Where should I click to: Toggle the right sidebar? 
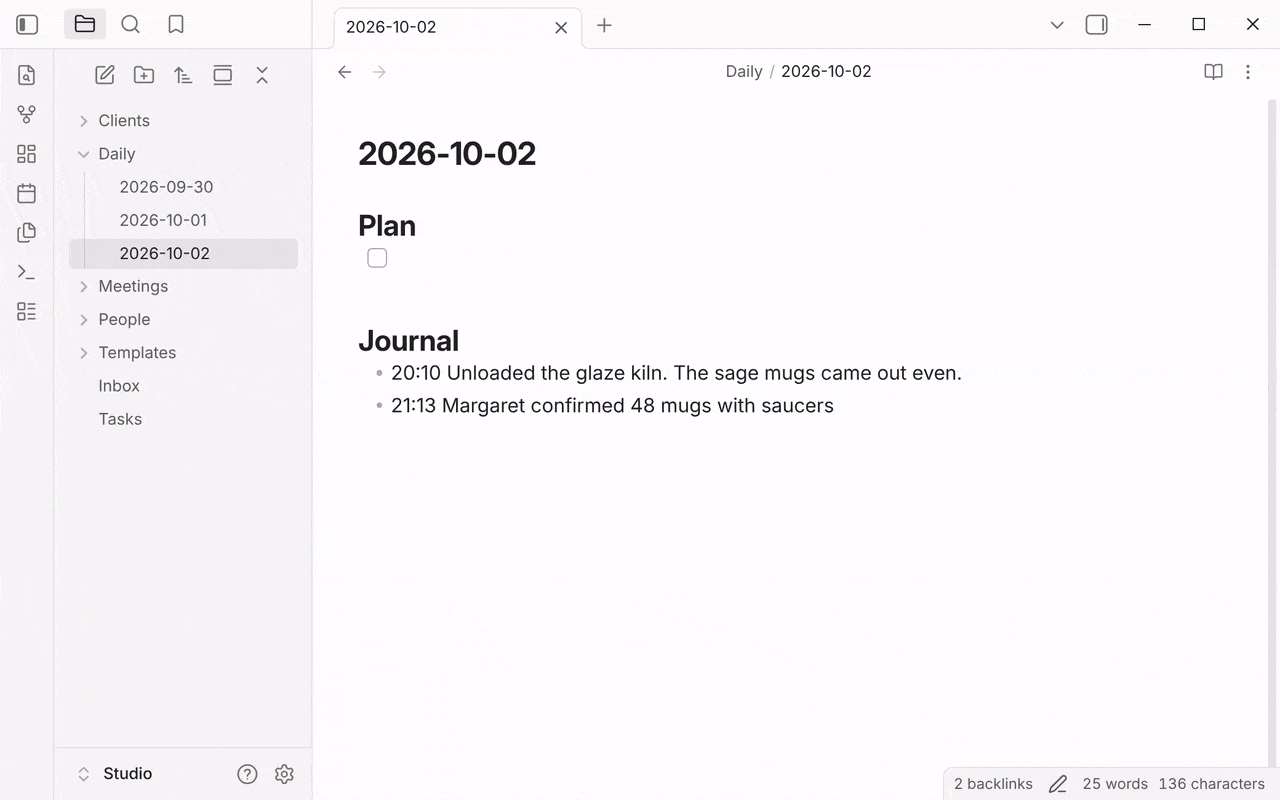point(1097,25)
